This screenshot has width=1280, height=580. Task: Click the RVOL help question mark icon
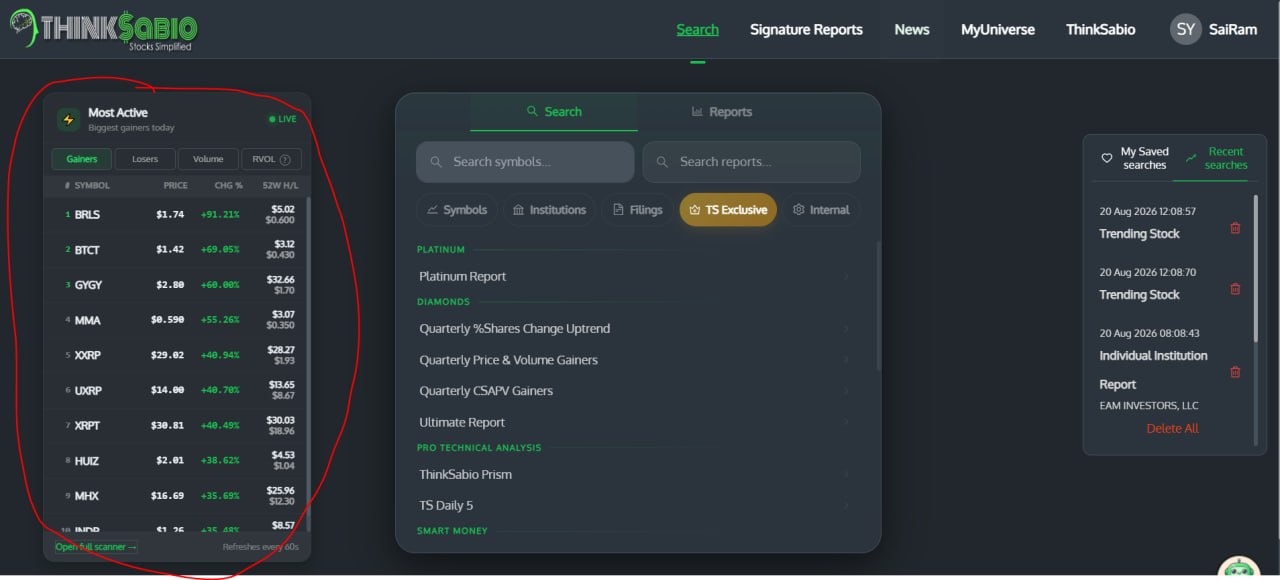pyautogui.click(x=285, y=159)
